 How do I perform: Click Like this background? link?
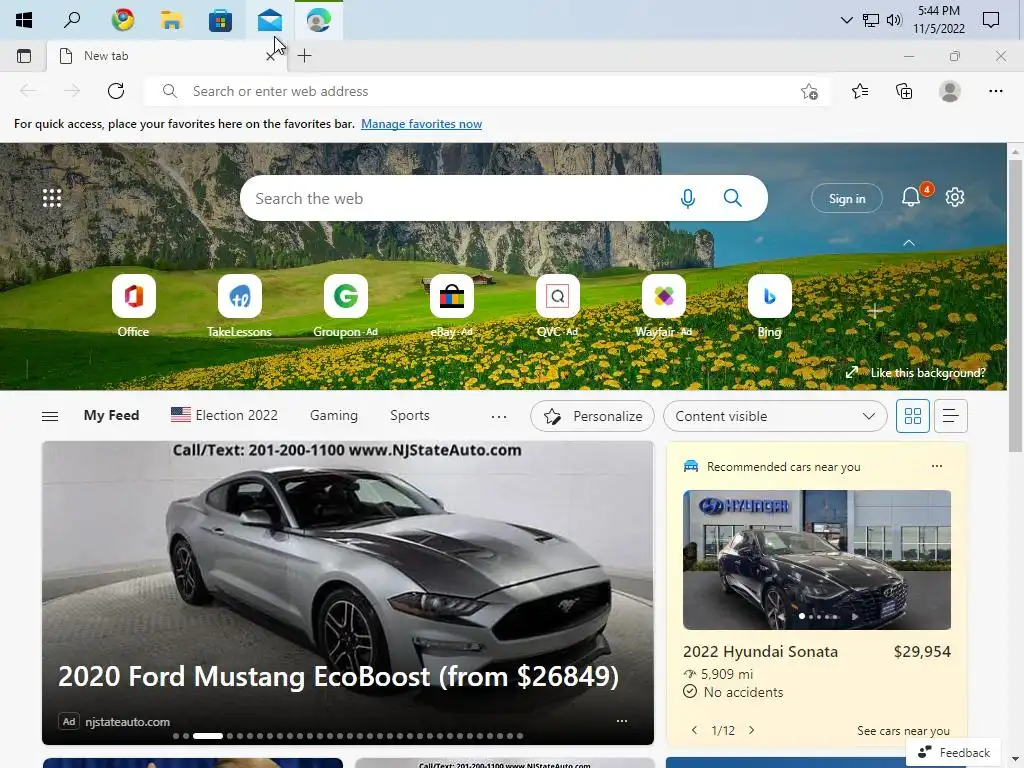[x=927, y=373]
